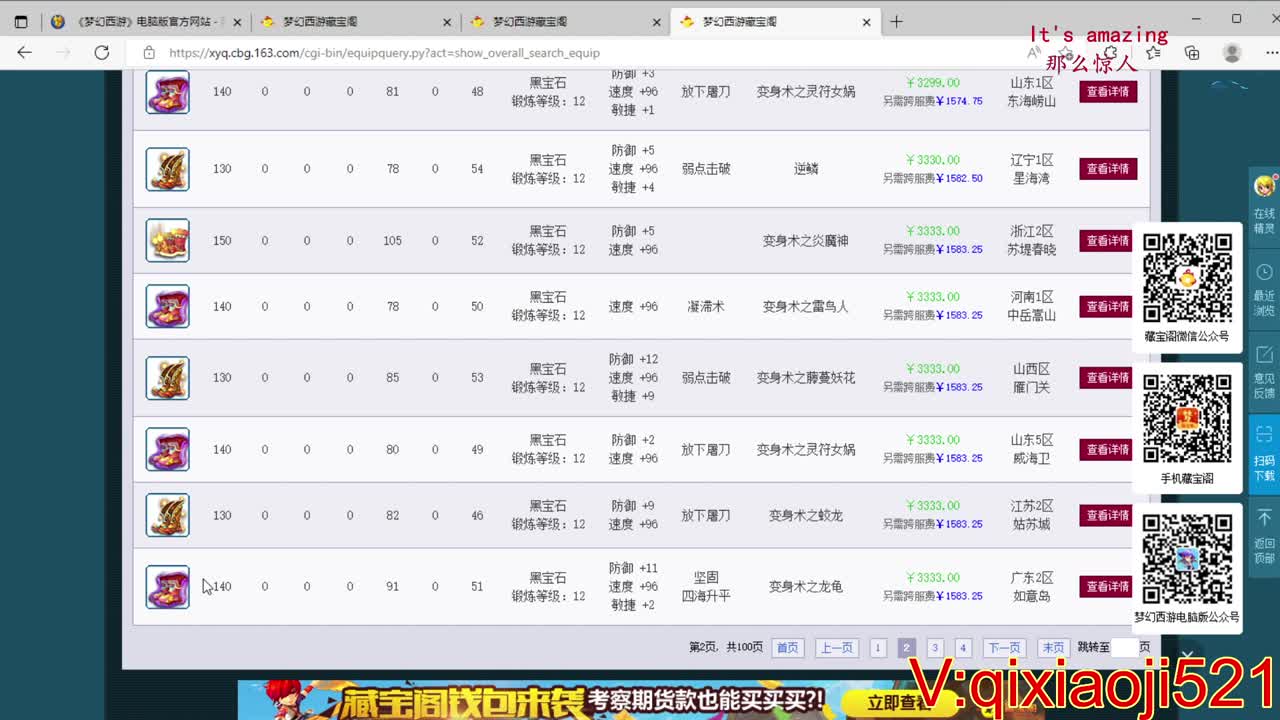Image resolution: width=1280 pixels, height=720 pixels.
Task: Open the 在线精灵 sidebar item
Action: pos(1264,203)
